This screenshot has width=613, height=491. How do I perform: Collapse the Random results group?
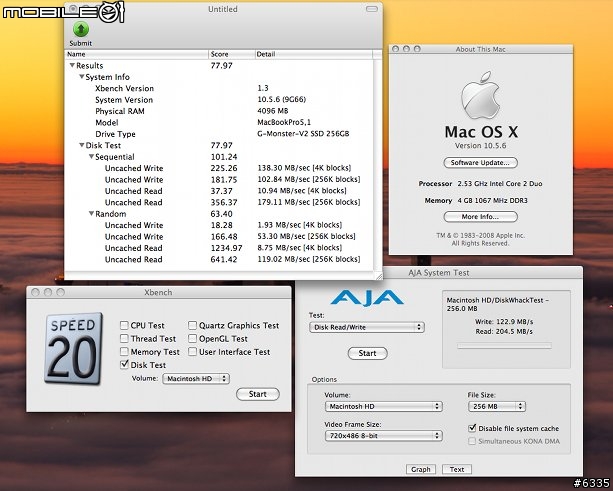pyautogui.click(x=91, y=213)
